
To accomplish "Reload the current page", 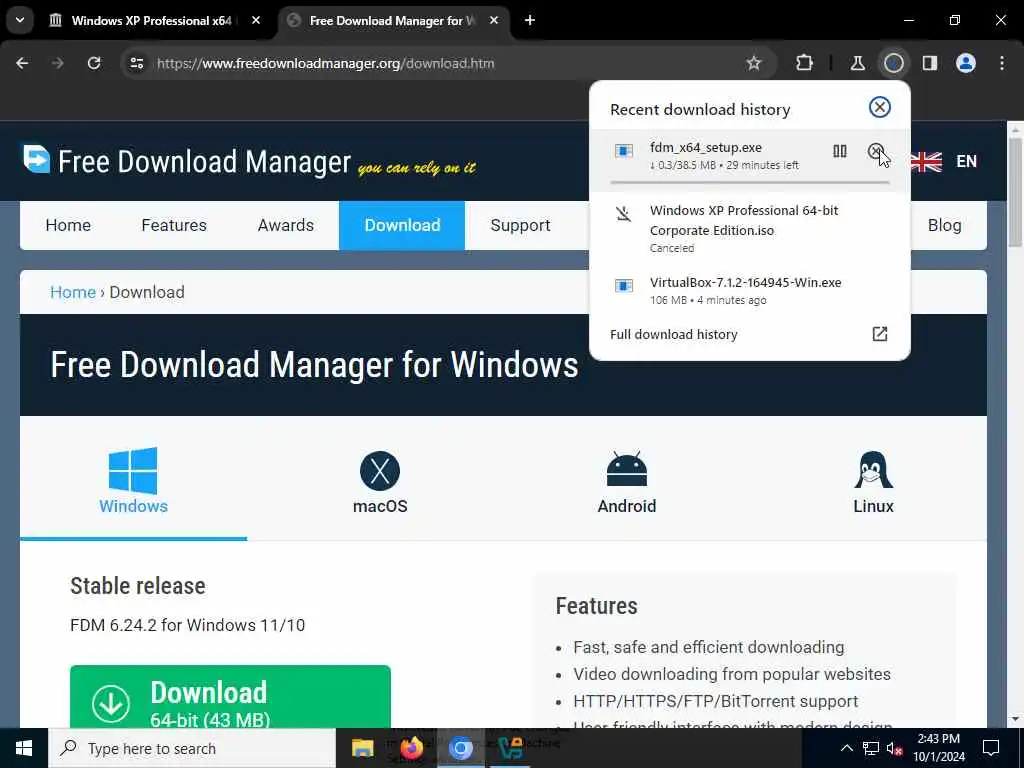I will pyautogui.click(x=94, y=63).
